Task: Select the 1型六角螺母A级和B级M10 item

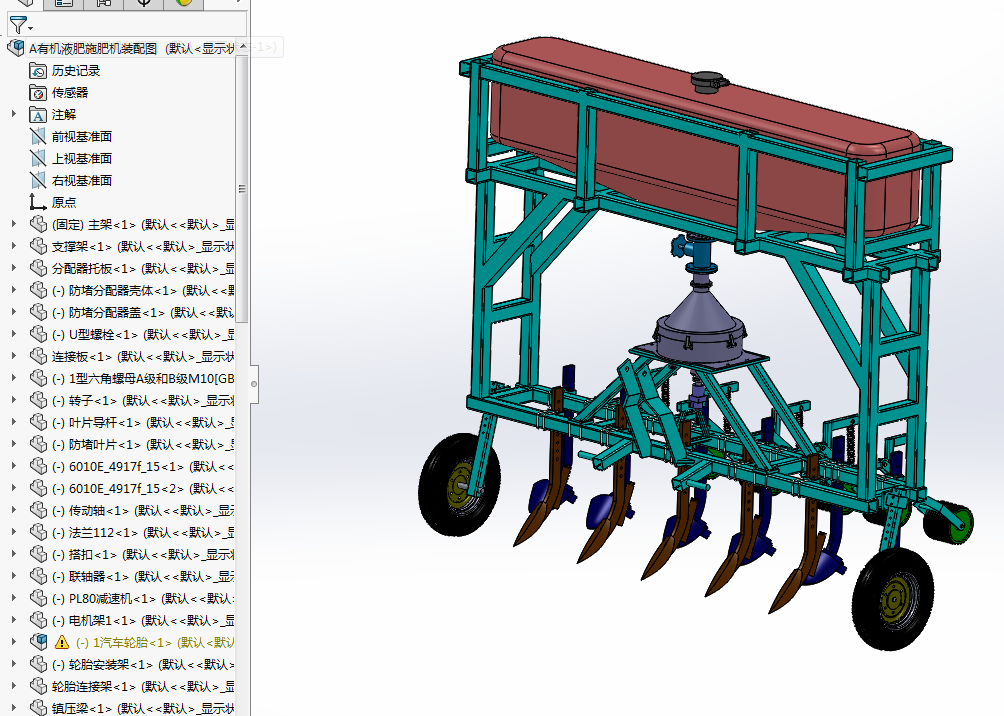Action: point(142,378)
